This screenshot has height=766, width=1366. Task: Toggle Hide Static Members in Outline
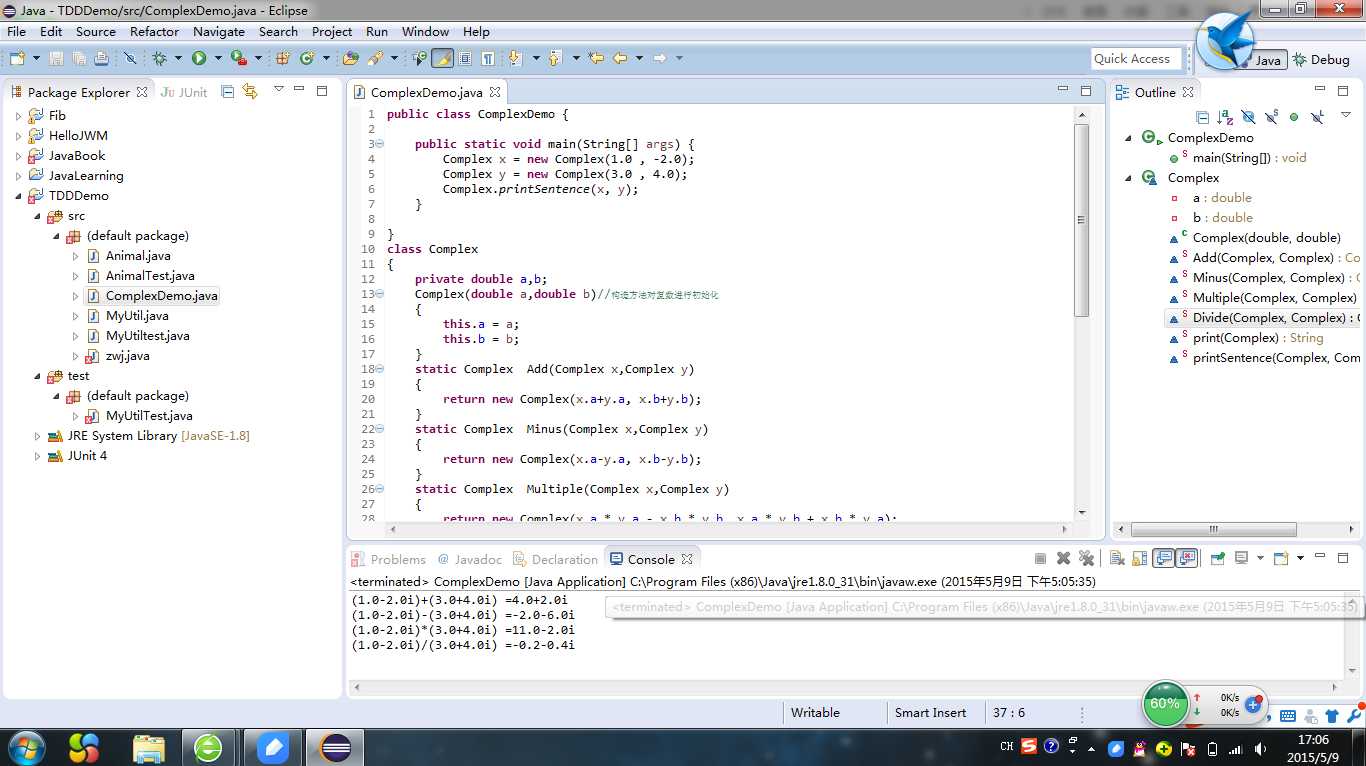(1271, 117)
